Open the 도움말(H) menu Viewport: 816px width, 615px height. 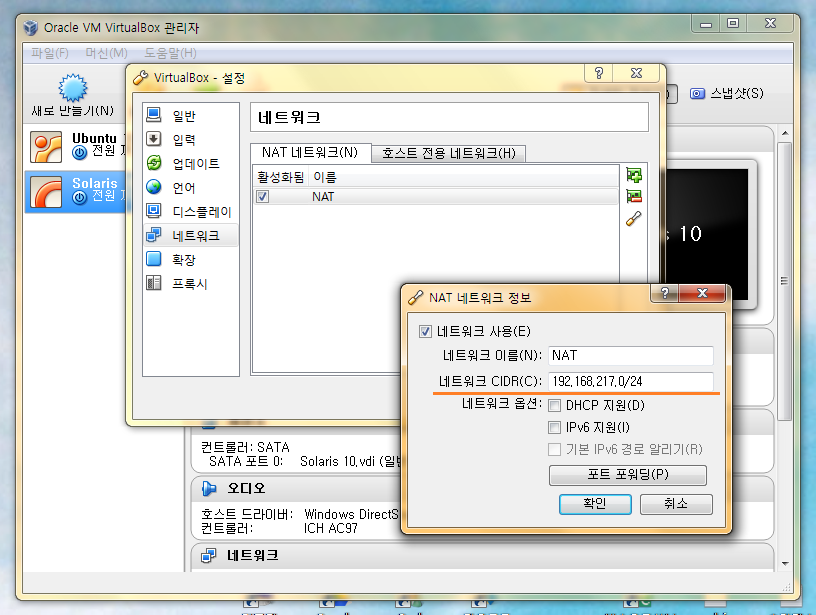[170, 53]
